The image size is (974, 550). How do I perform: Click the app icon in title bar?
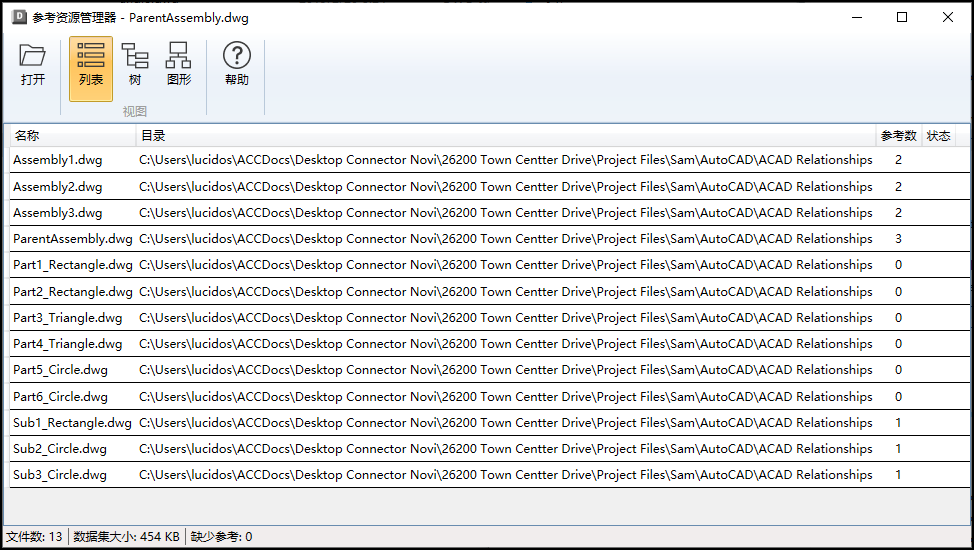pyautogui.click(x=19, y=17)
